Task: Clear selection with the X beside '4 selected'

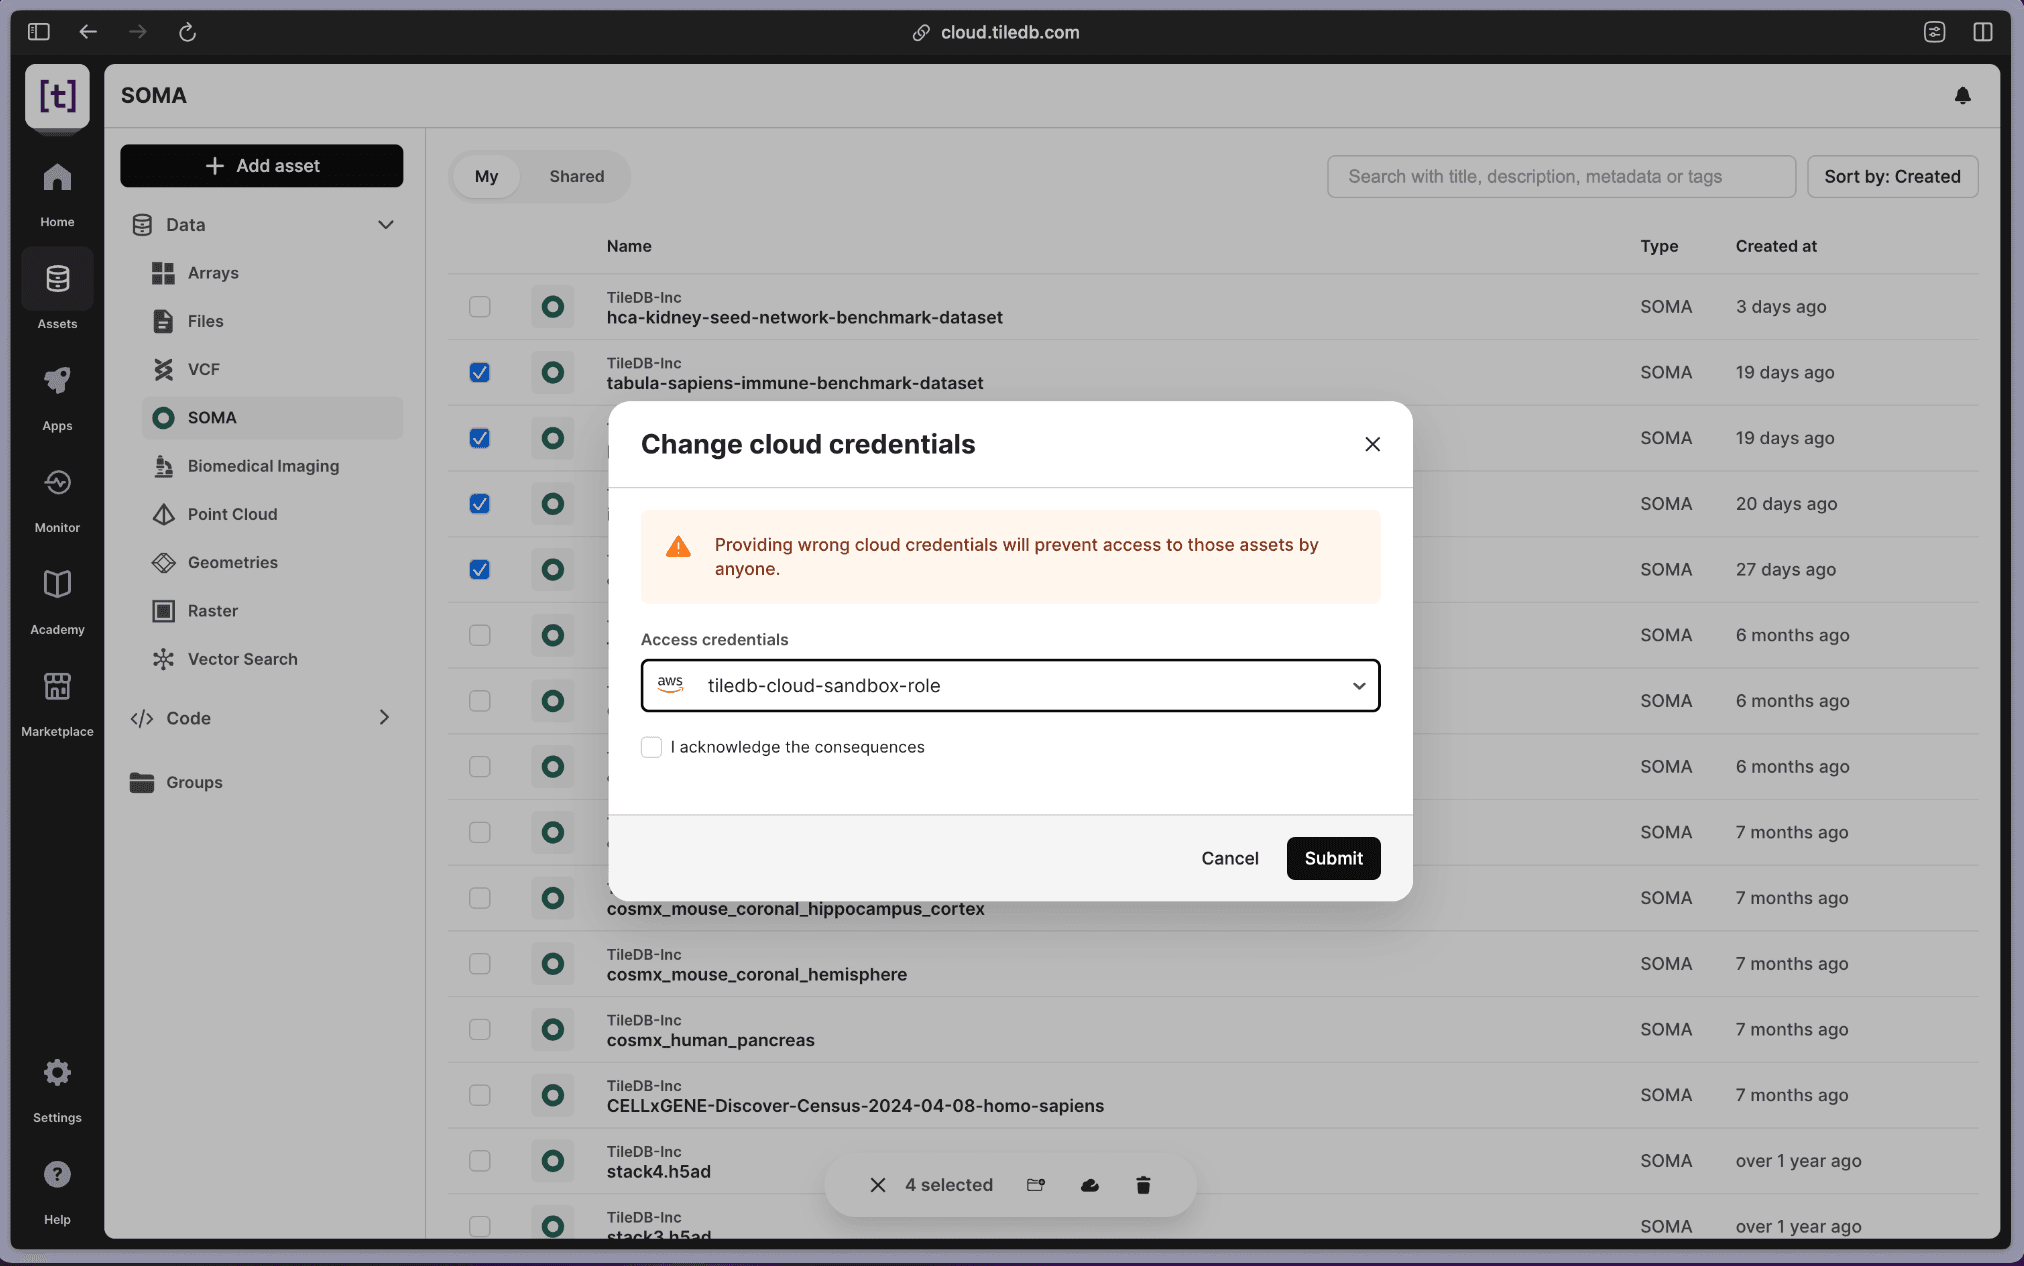Action: tap(878, 1185)
